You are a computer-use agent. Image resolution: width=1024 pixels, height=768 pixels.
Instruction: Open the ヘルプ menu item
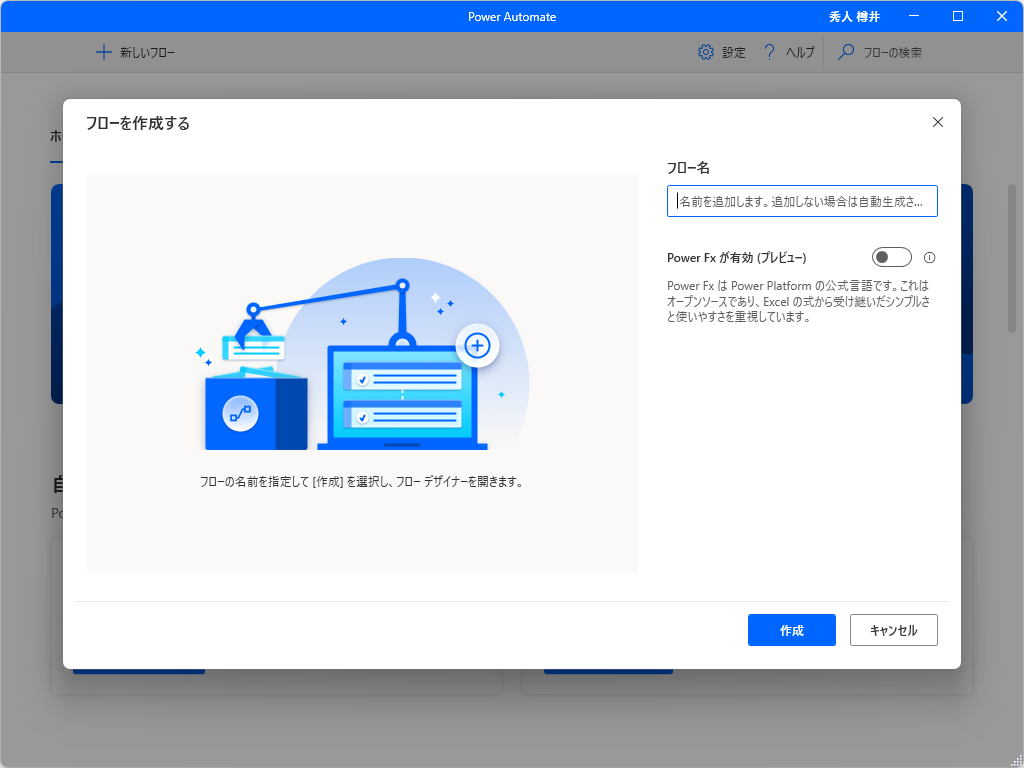(798, 52)
